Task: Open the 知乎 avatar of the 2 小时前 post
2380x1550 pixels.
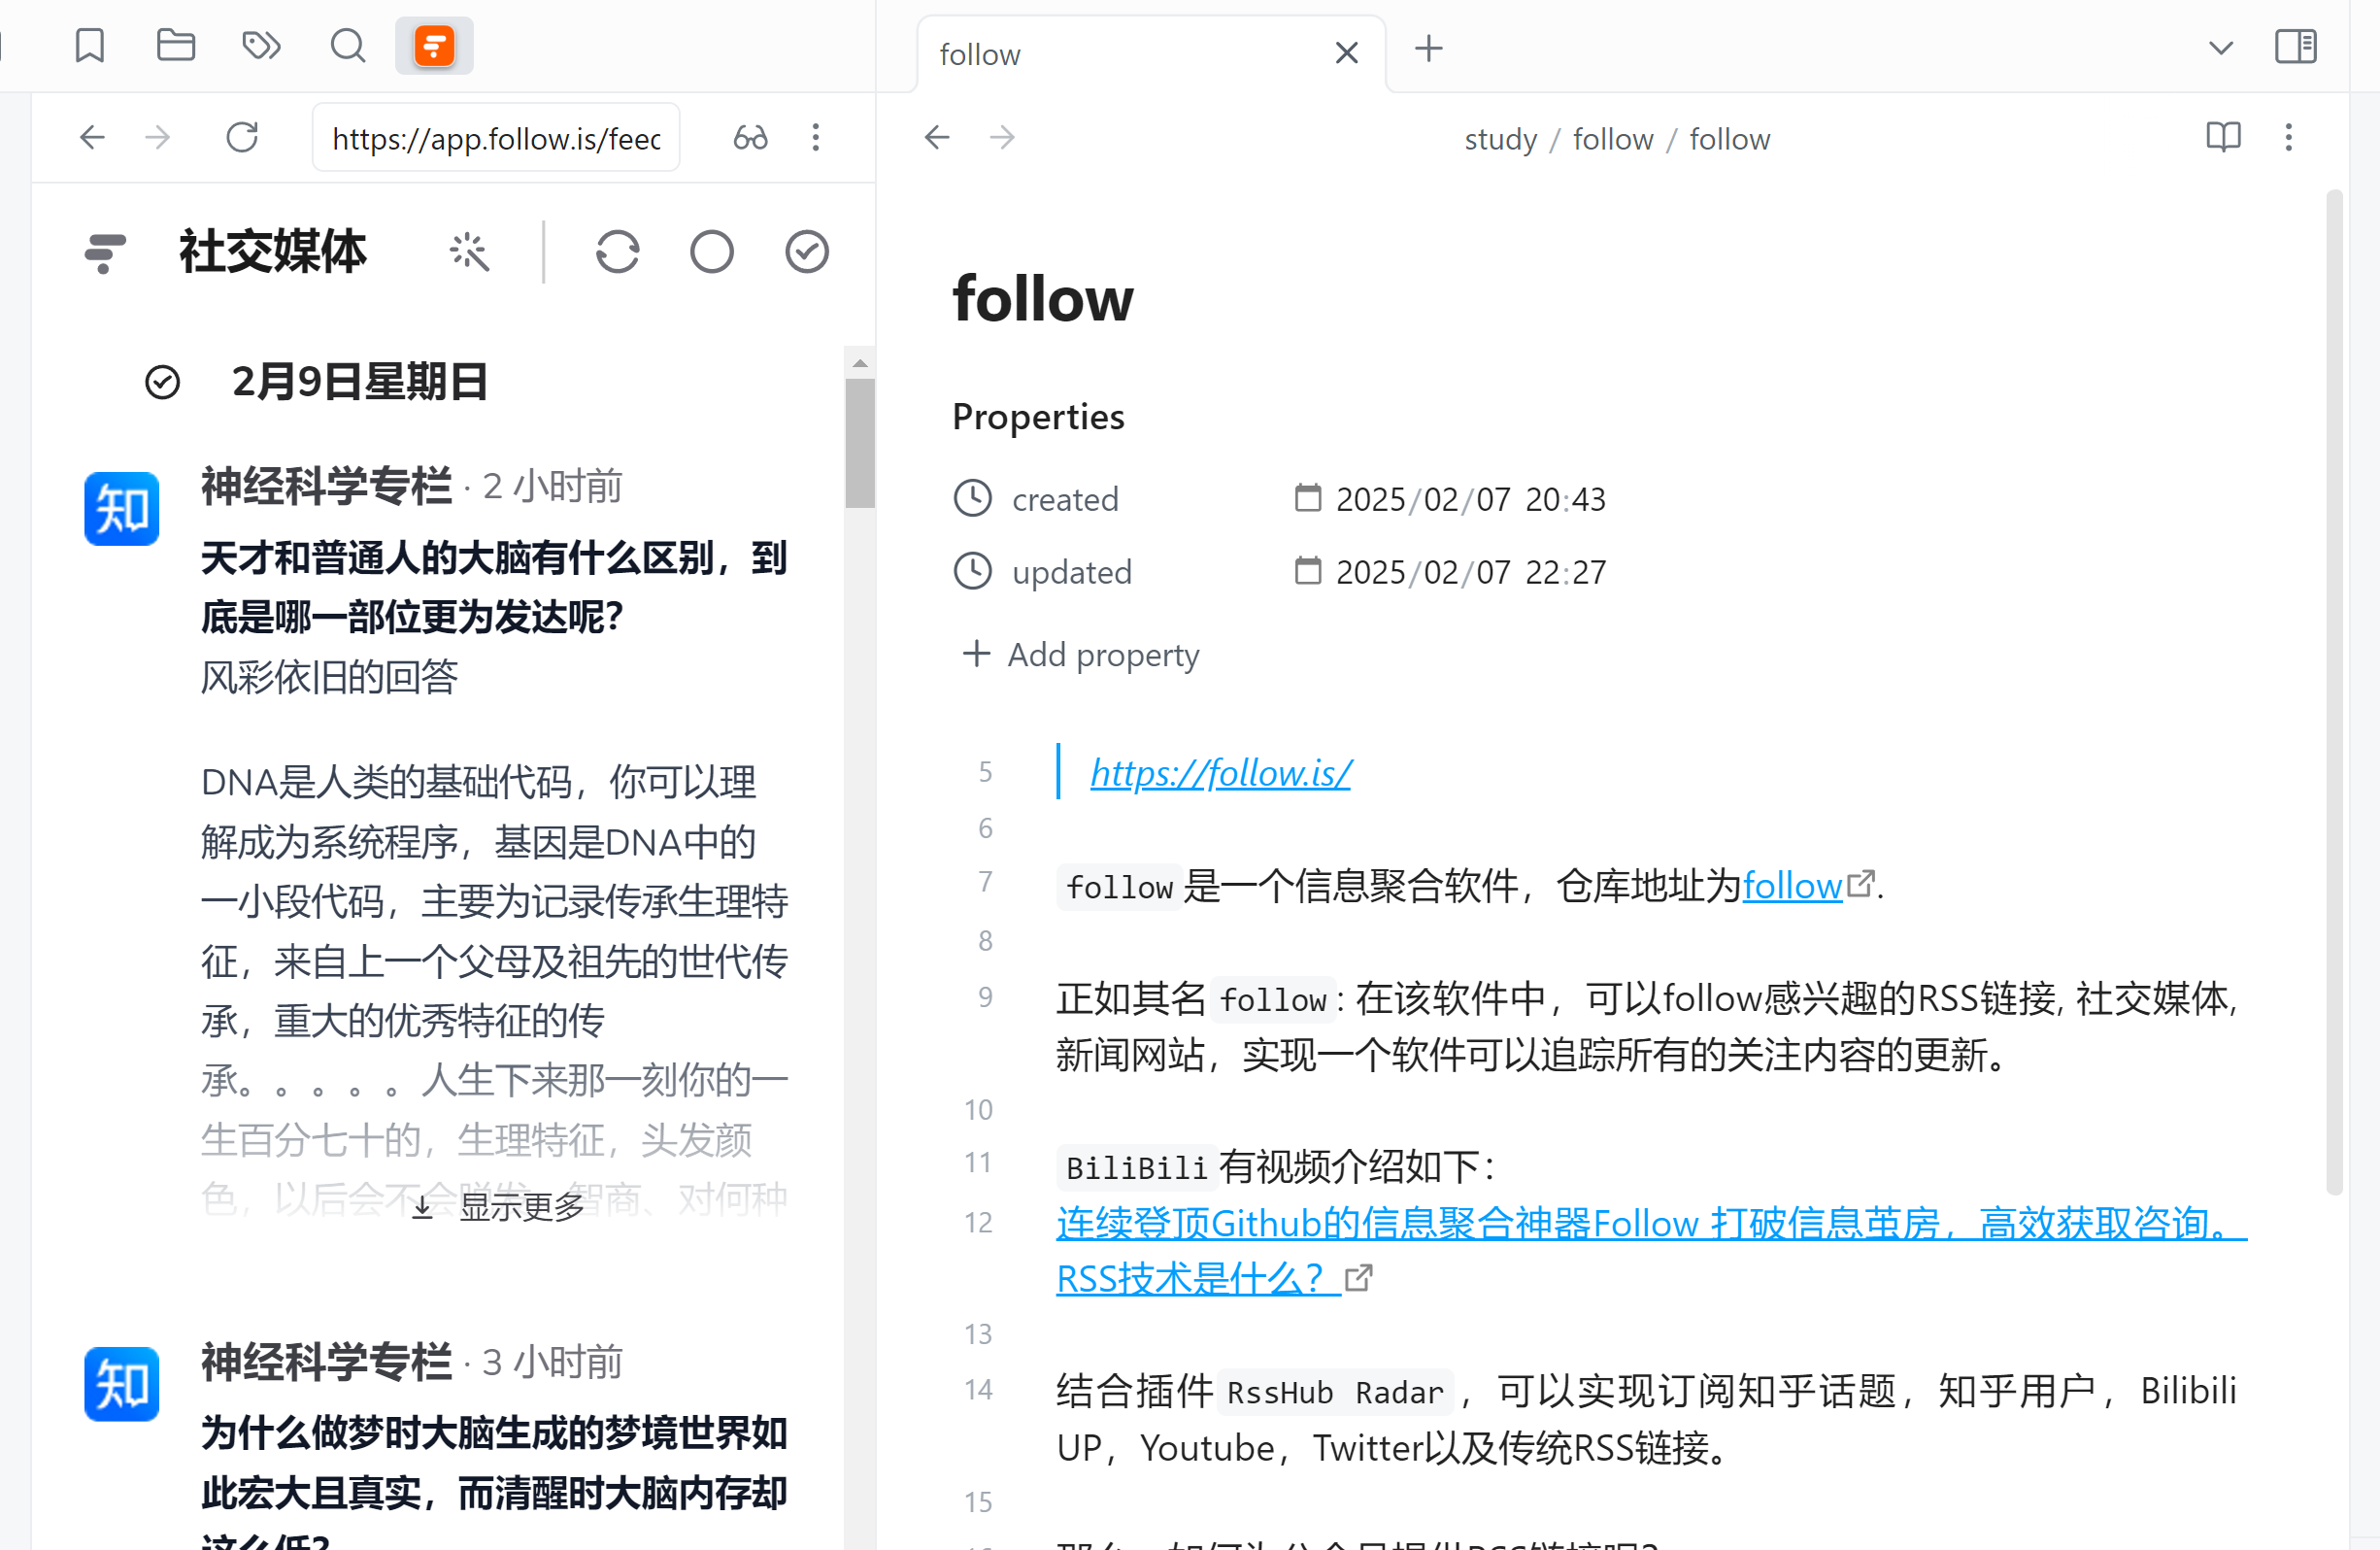Action: pos(121,509)
